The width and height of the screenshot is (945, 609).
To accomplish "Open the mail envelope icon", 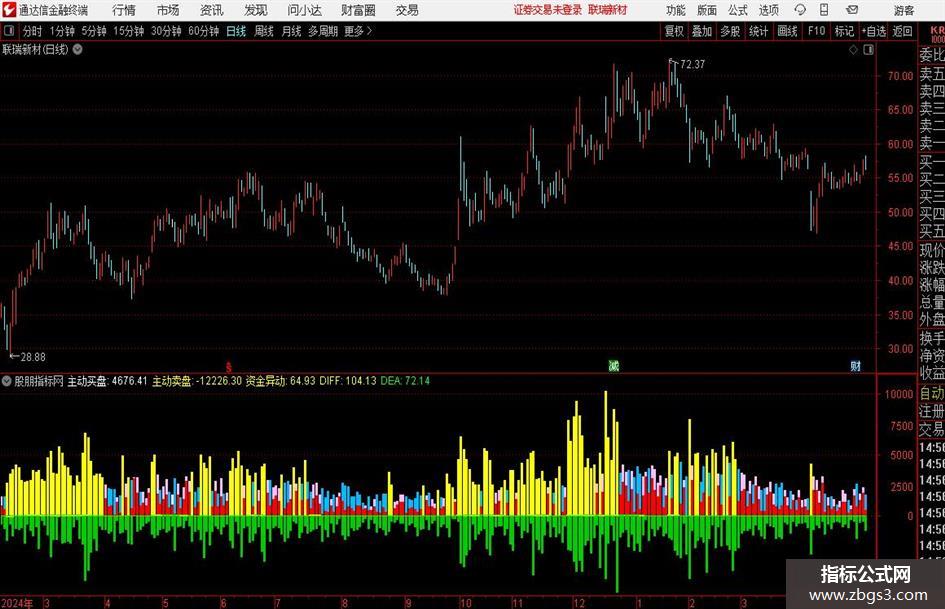I will [x=852, y=10].
